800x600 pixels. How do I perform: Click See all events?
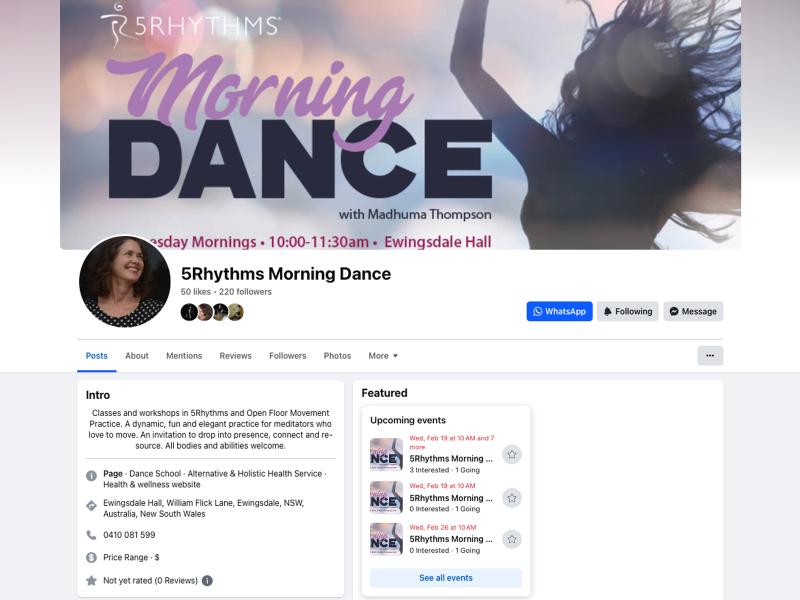[x=445, y=578]
